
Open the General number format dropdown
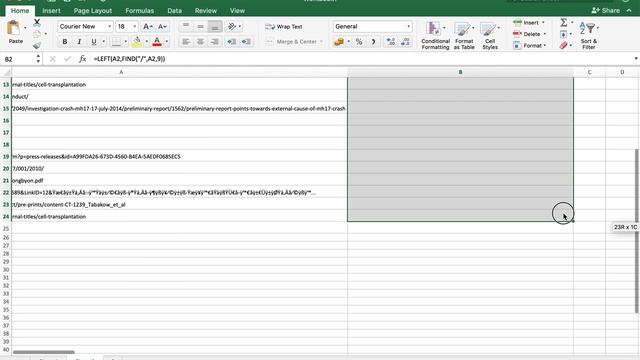pyautogui.click(x=408, y=27)
